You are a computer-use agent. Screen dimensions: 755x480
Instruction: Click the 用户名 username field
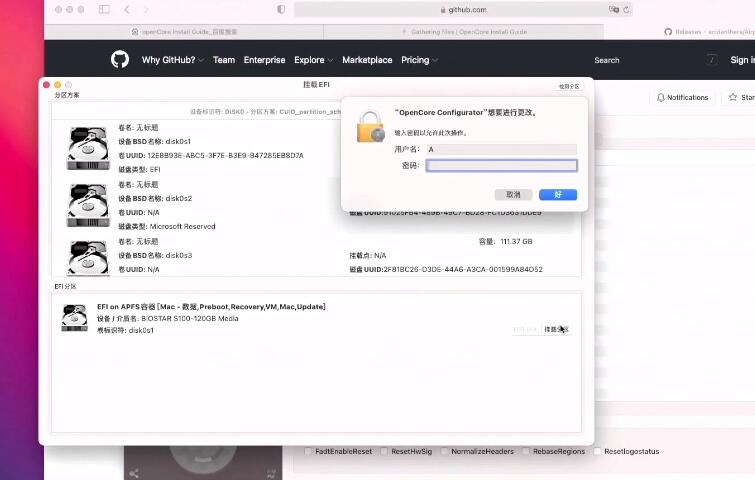(501, 149)
